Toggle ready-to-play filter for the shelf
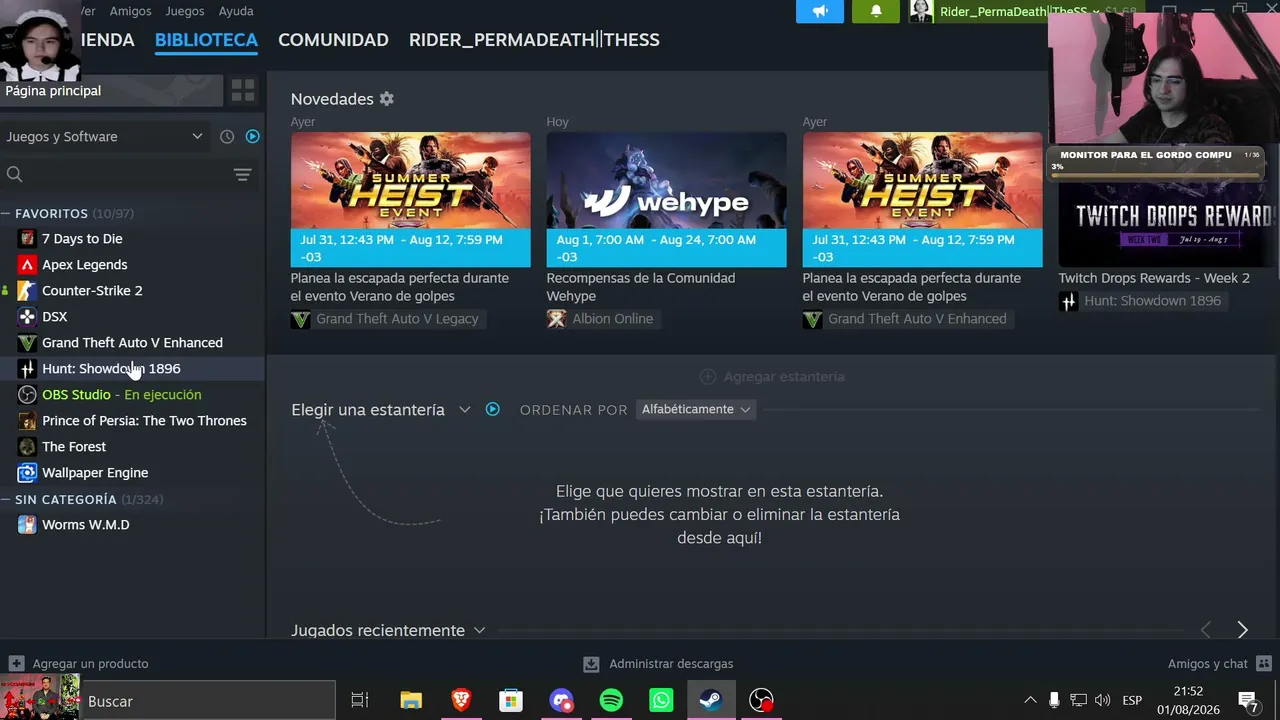This screenshot has width=1280, height=720. 492,409
